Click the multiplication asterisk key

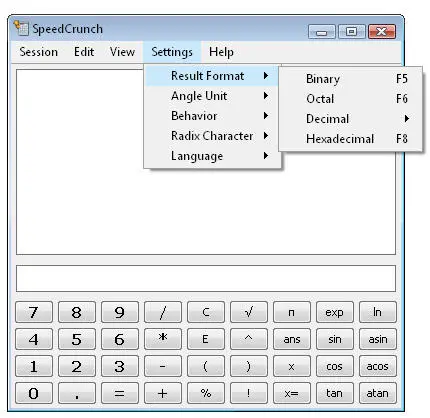[x=163, y=339]
